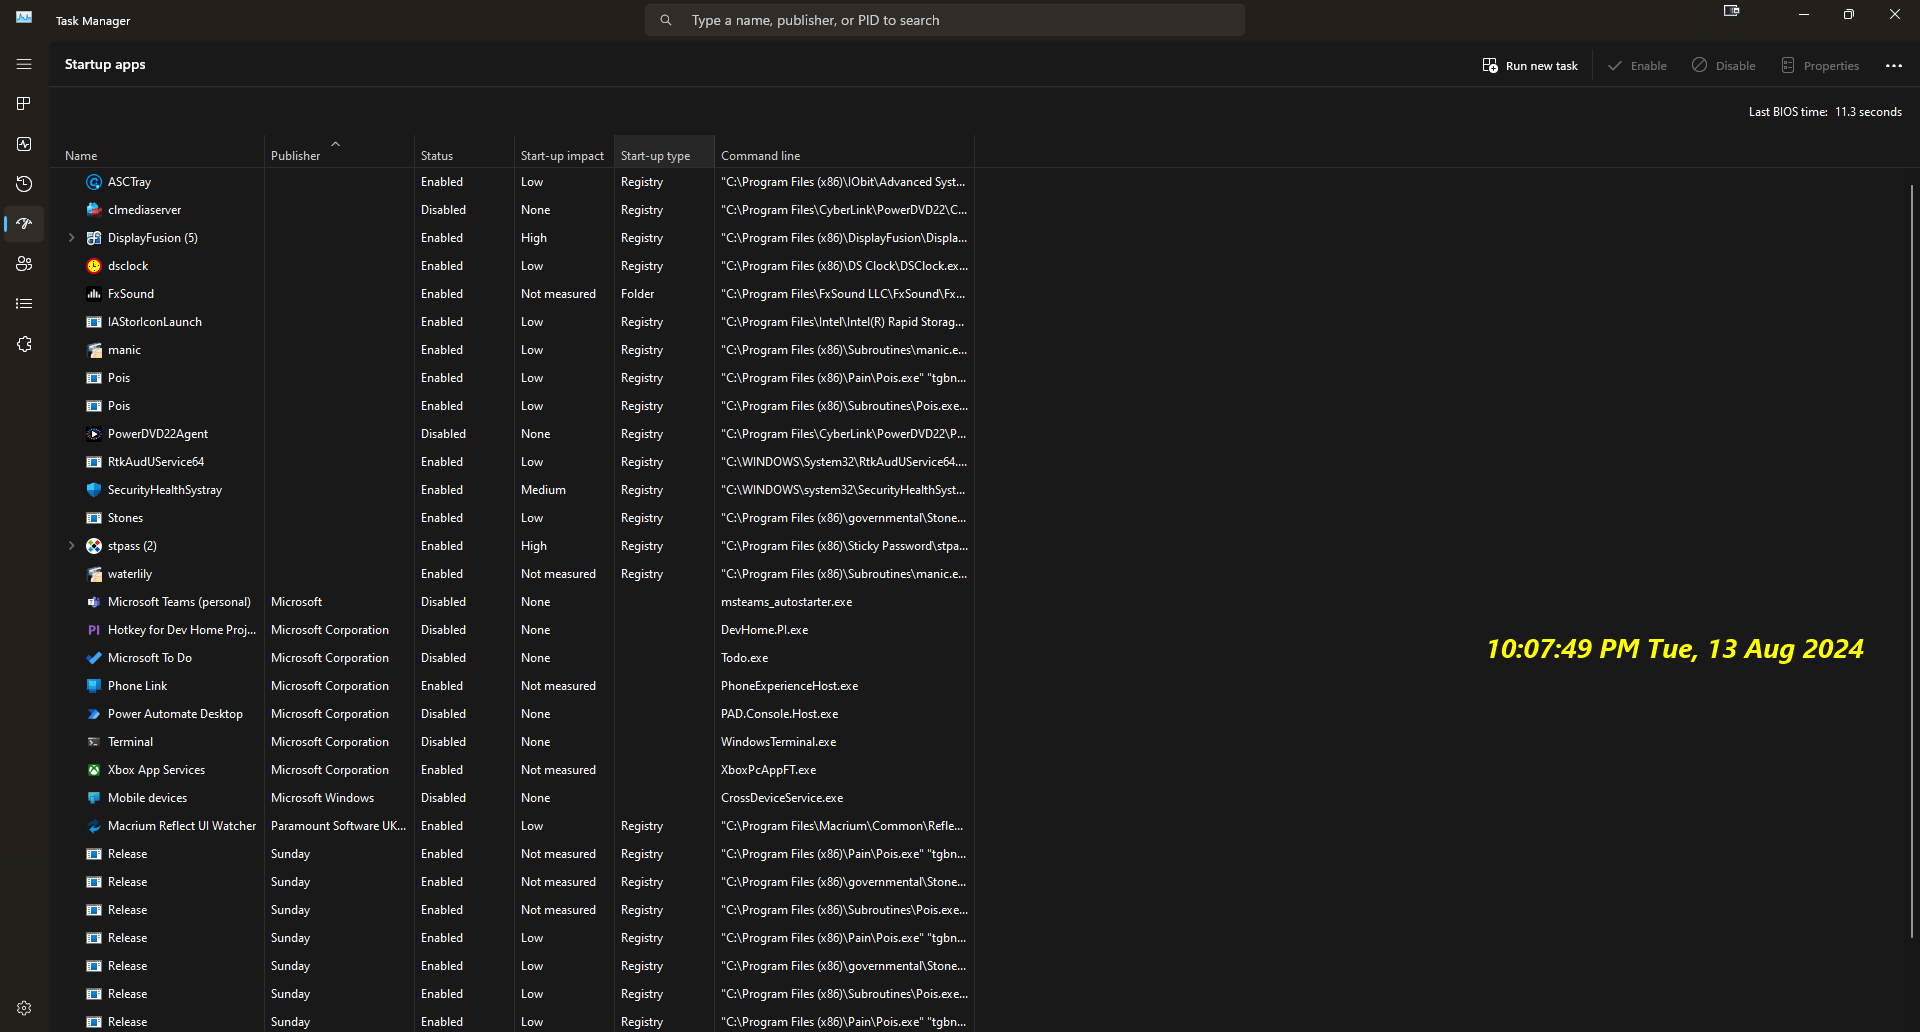Click the Disable button

pos(1724,66)
